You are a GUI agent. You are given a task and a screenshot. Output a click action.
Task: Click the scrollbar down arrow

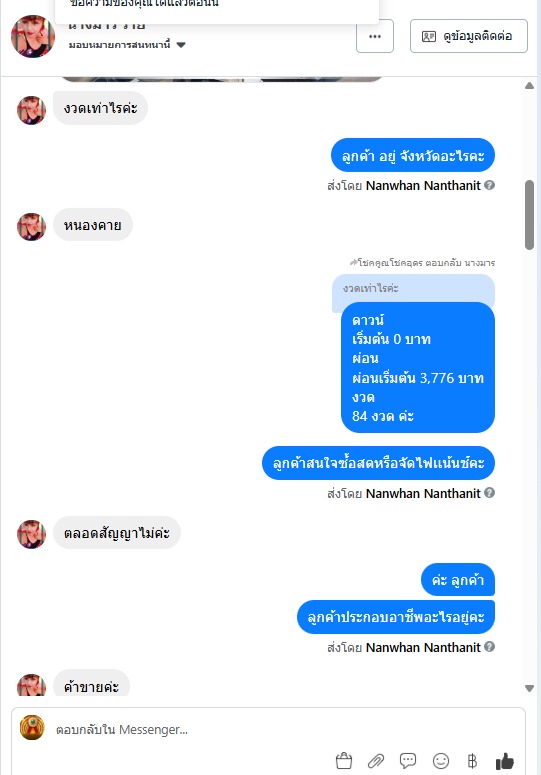(530, 688)
